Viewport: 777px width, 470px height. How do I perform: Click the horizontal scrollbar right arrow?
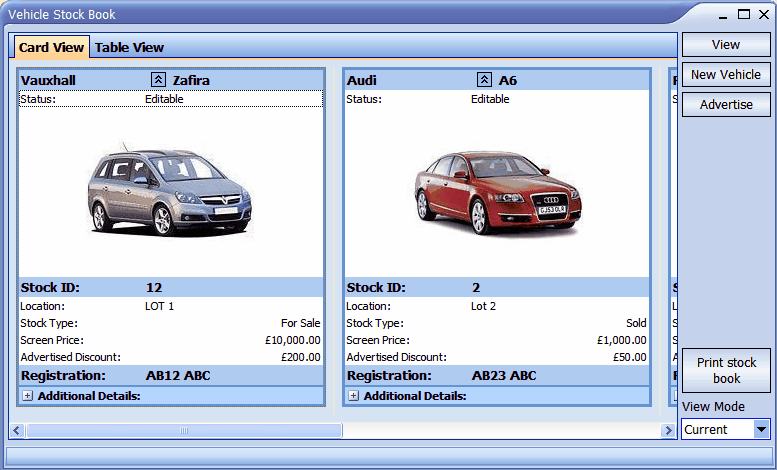667,430
